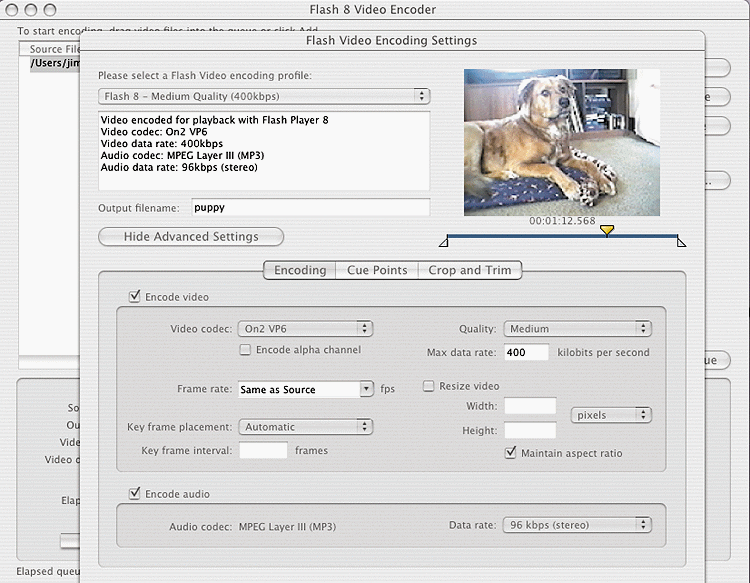Switch to the Encoding tab

[x=300, y=270]
